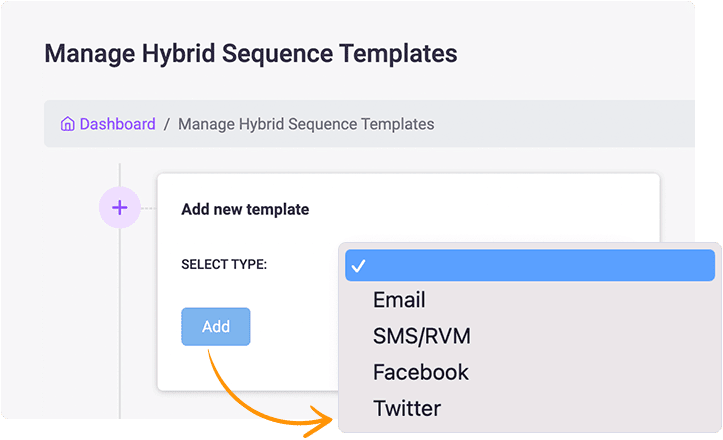Screen dimensions: 723x440
Task: Click the empty right side of the breadcrumb bar
Action: [580, 125]
